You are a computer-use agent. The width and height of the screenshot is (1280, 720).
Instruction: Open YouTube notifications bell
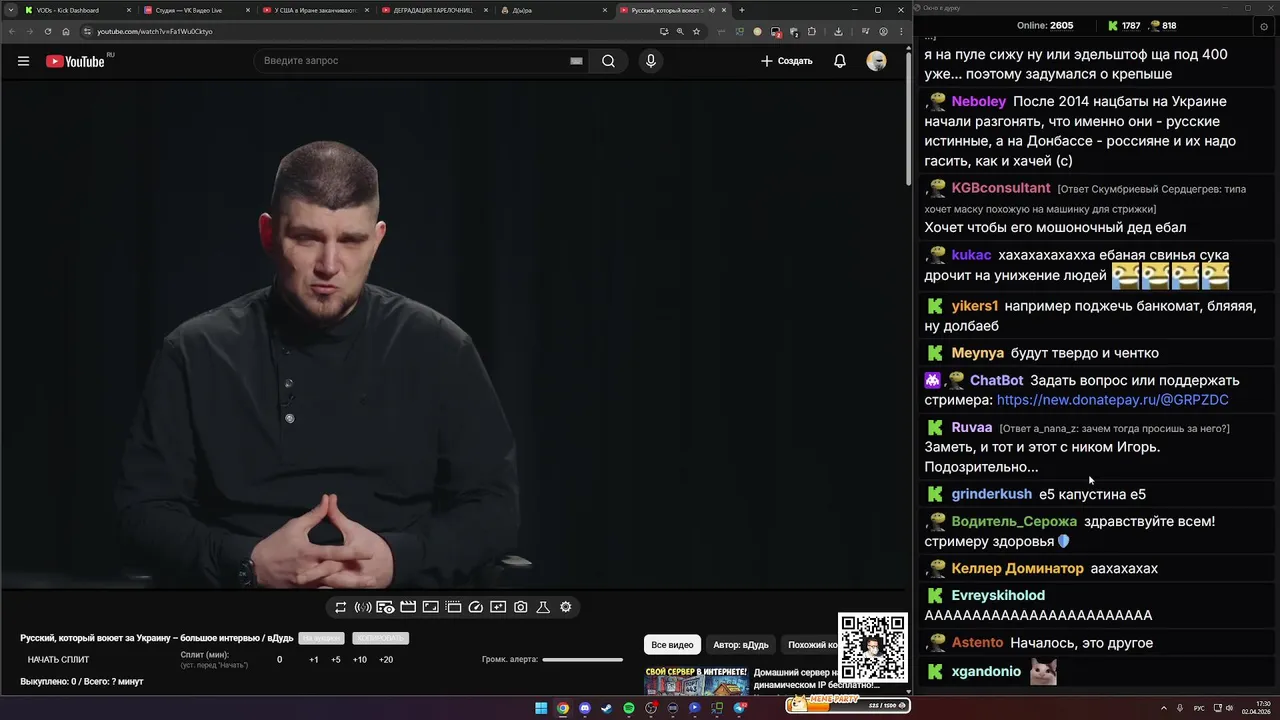point(840,61)
